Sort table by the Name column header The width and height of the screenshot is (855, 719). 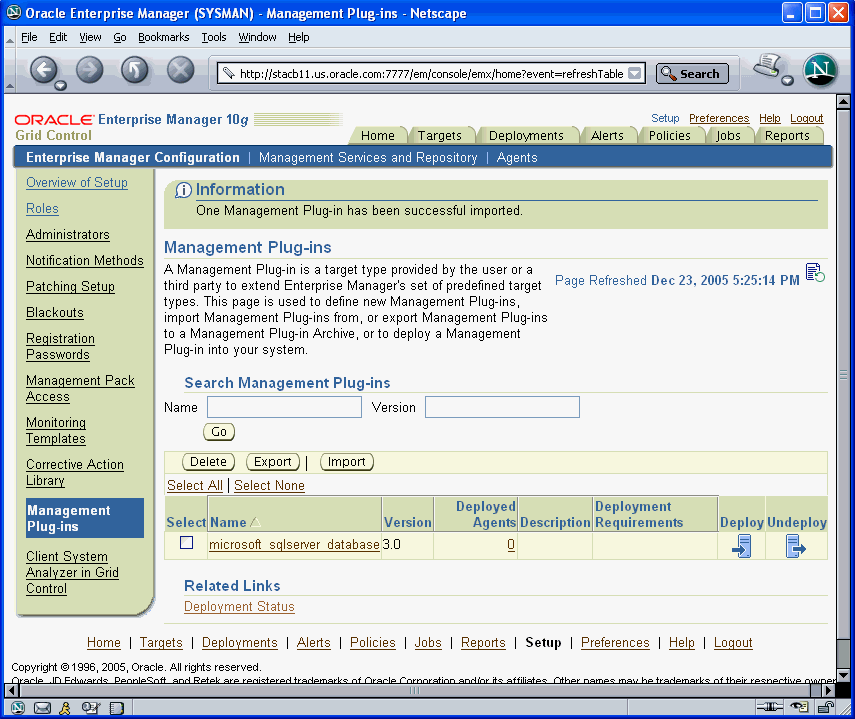click(x=228, y=522)
